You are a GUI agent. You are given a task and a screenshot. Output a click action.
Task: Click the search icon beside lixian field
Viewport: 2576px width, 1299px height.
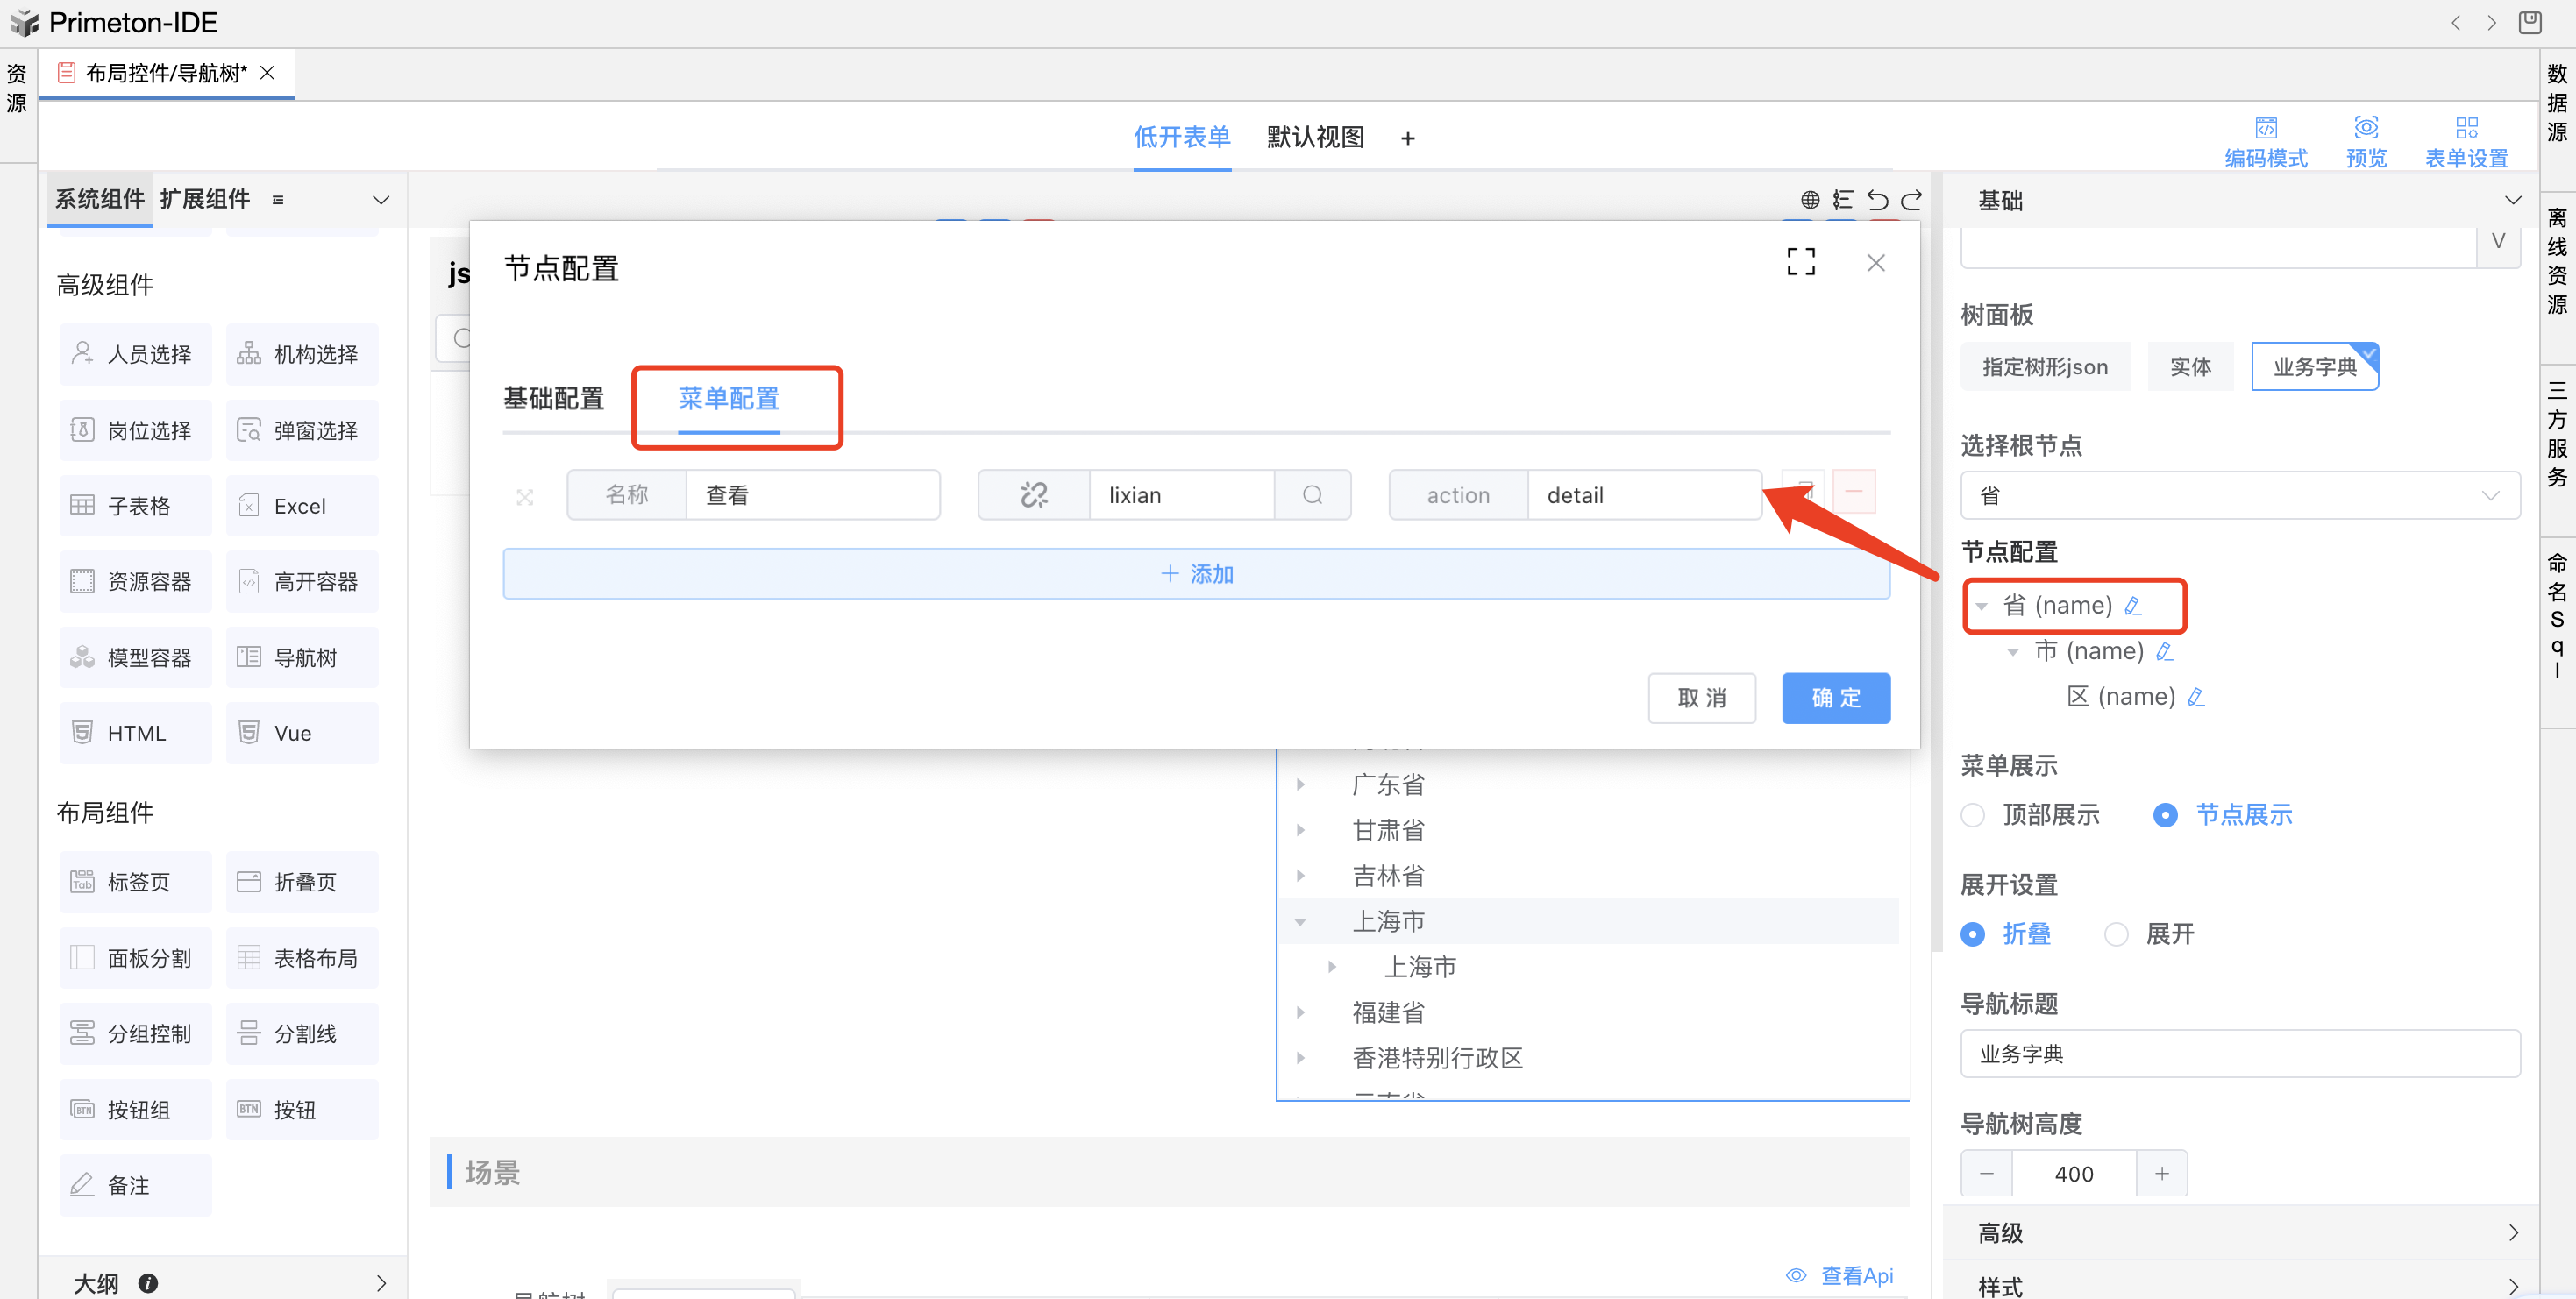[1312, 495]
